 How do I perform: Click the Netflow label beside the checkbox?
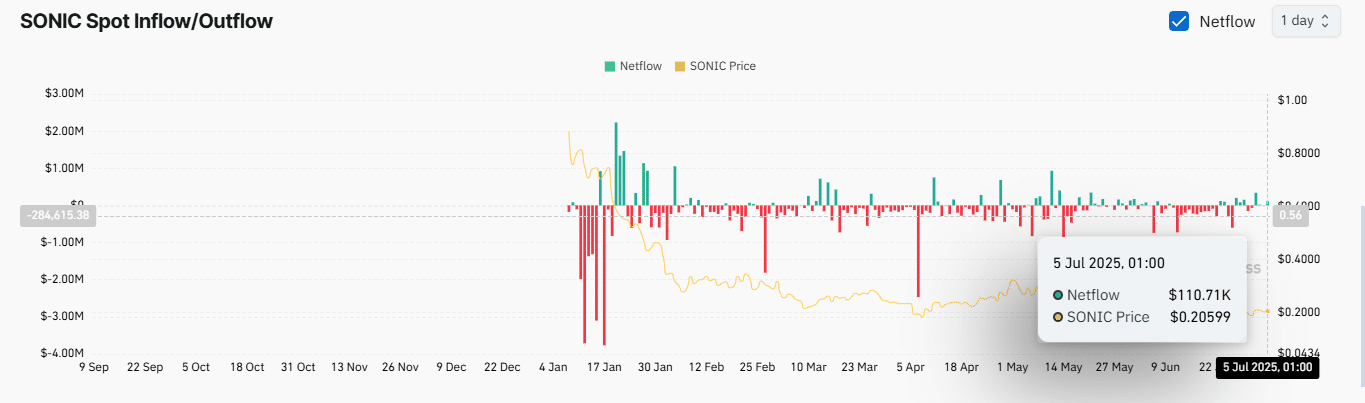1227,21
